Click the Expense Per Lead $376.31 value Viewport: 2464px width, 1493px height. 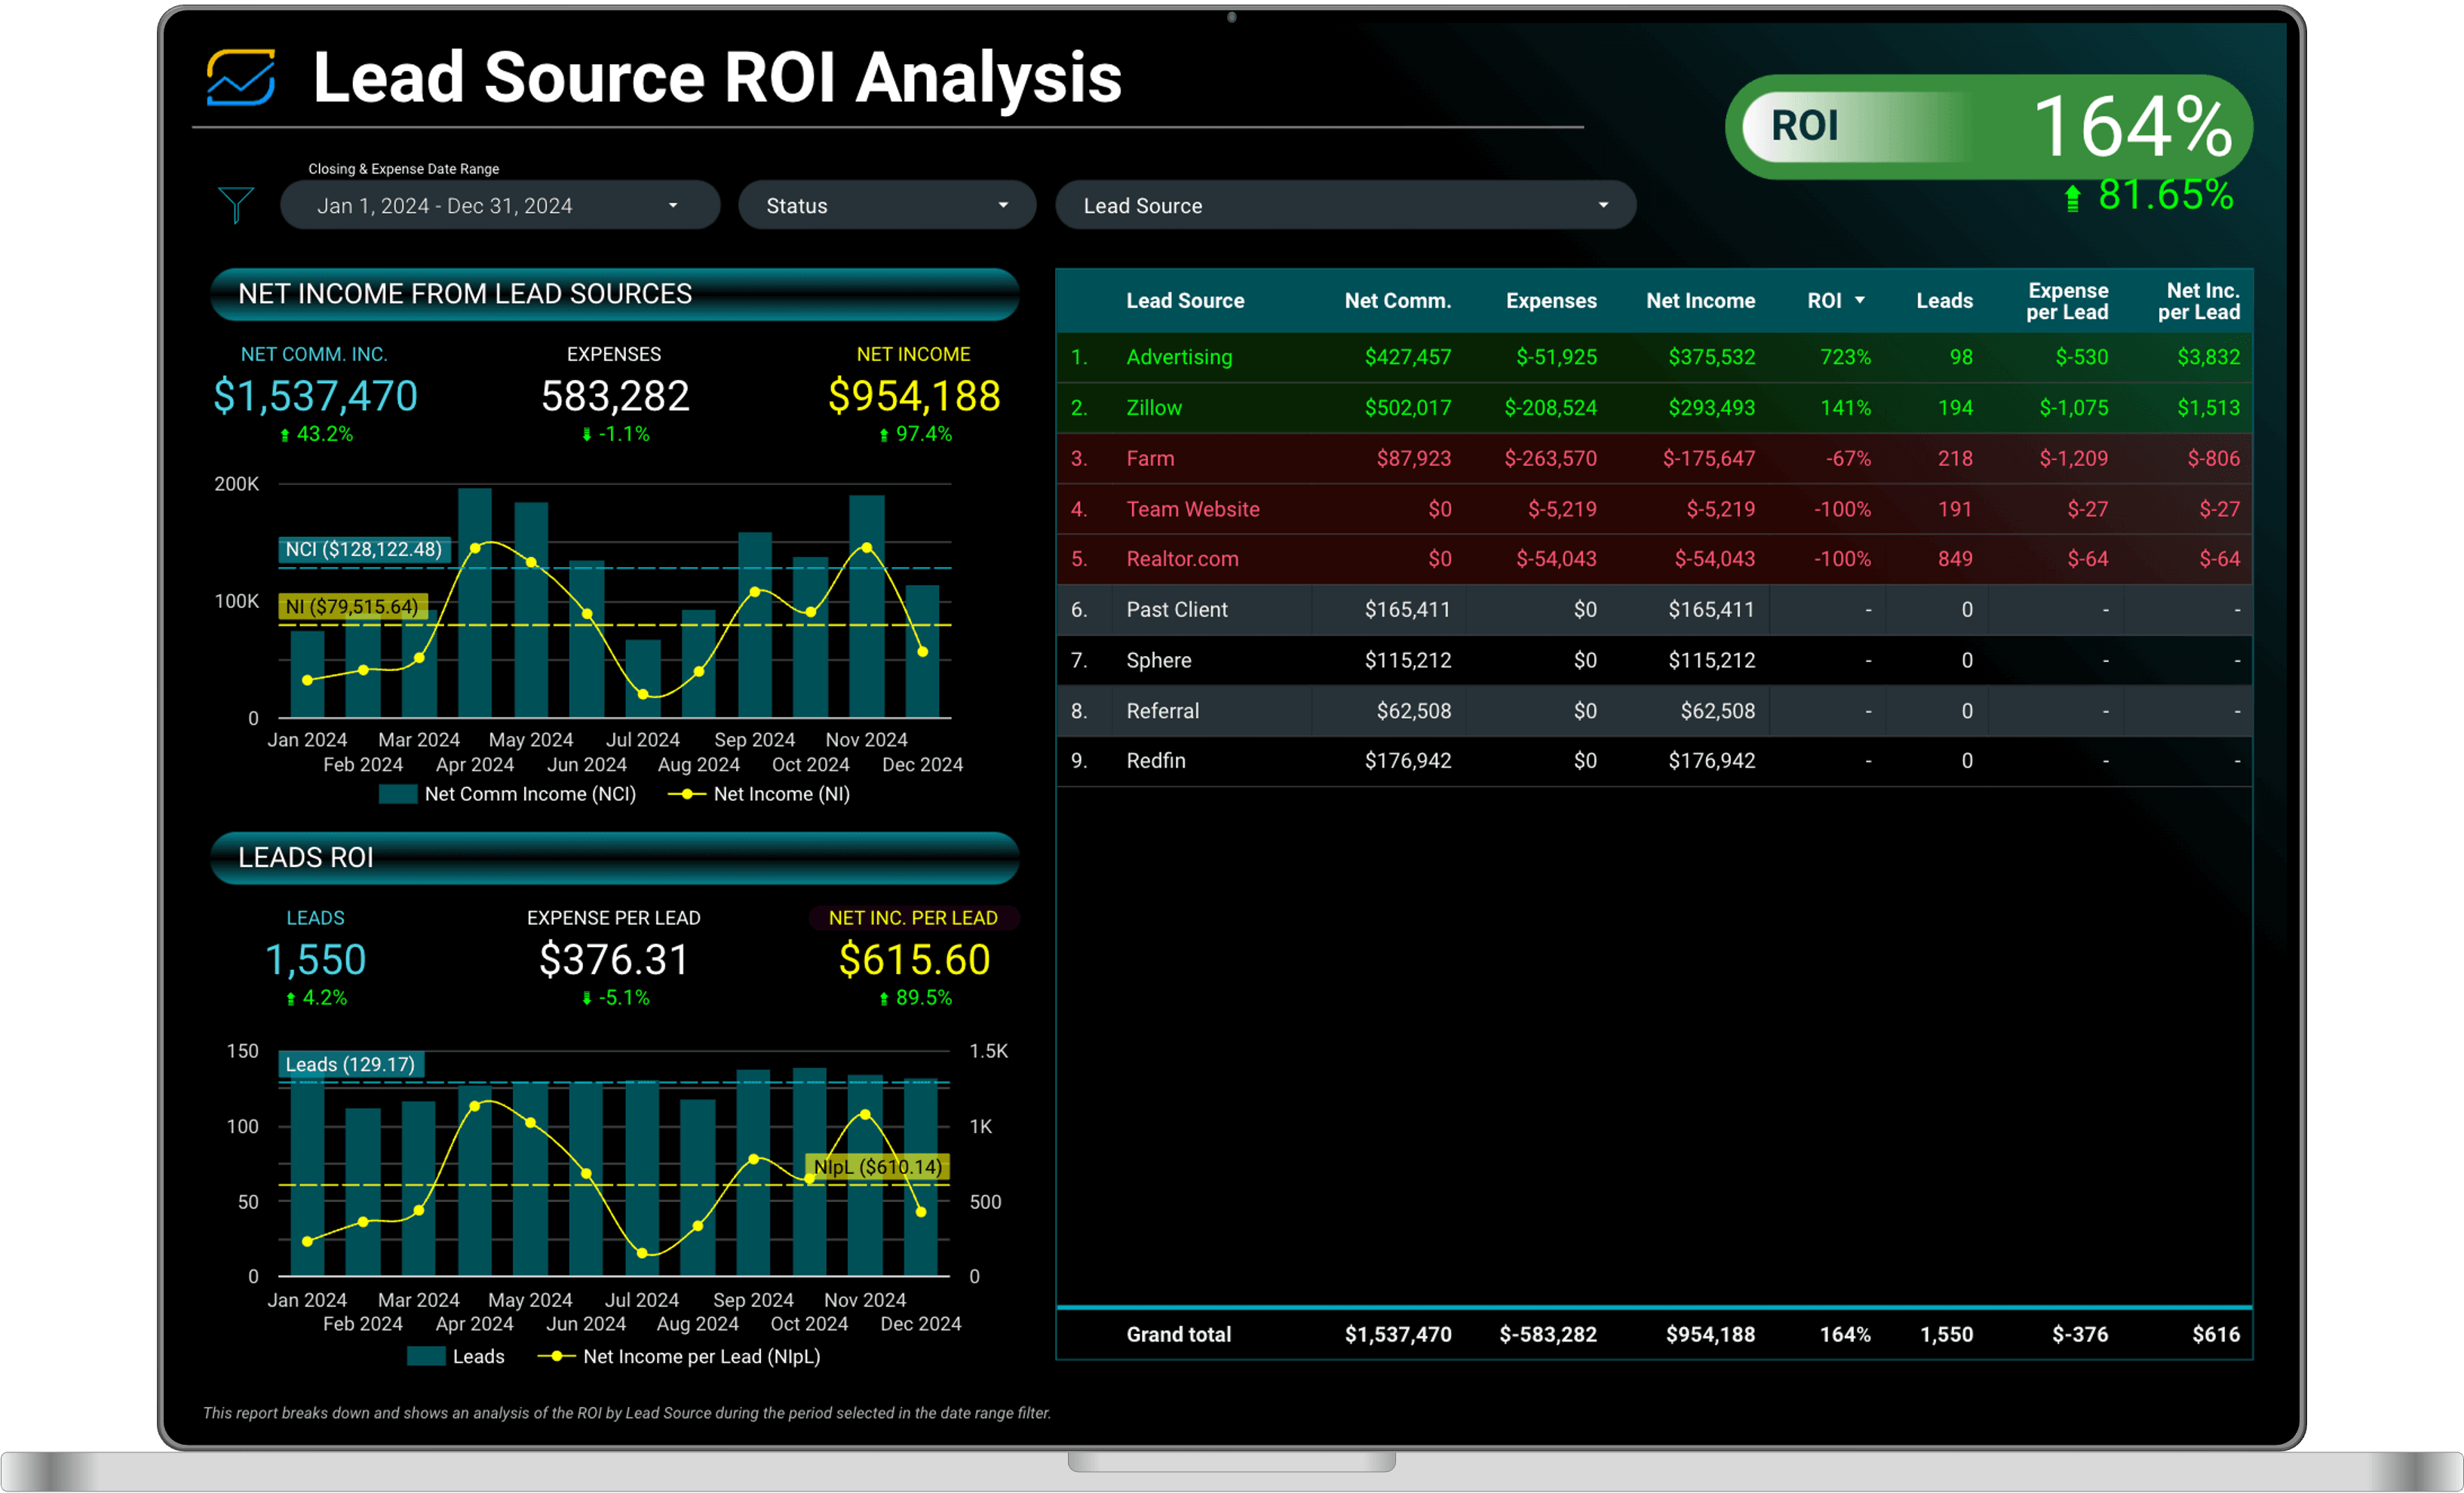coord(614,960)
